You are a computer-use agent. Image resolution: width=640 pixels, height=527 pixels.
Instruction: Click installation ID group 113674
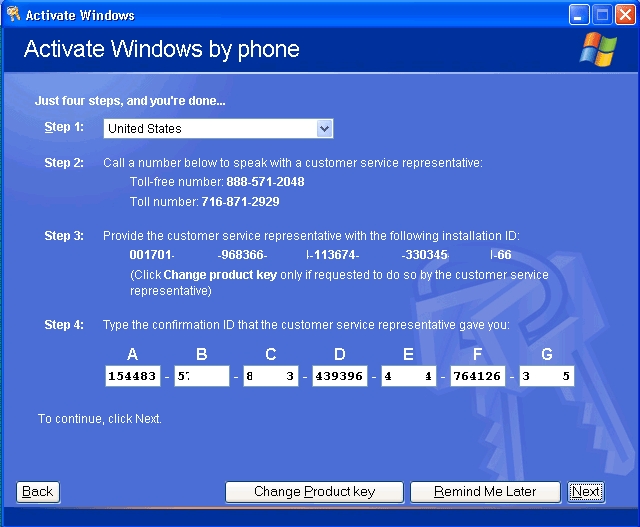pyautogui.click(x=333, y=255)
